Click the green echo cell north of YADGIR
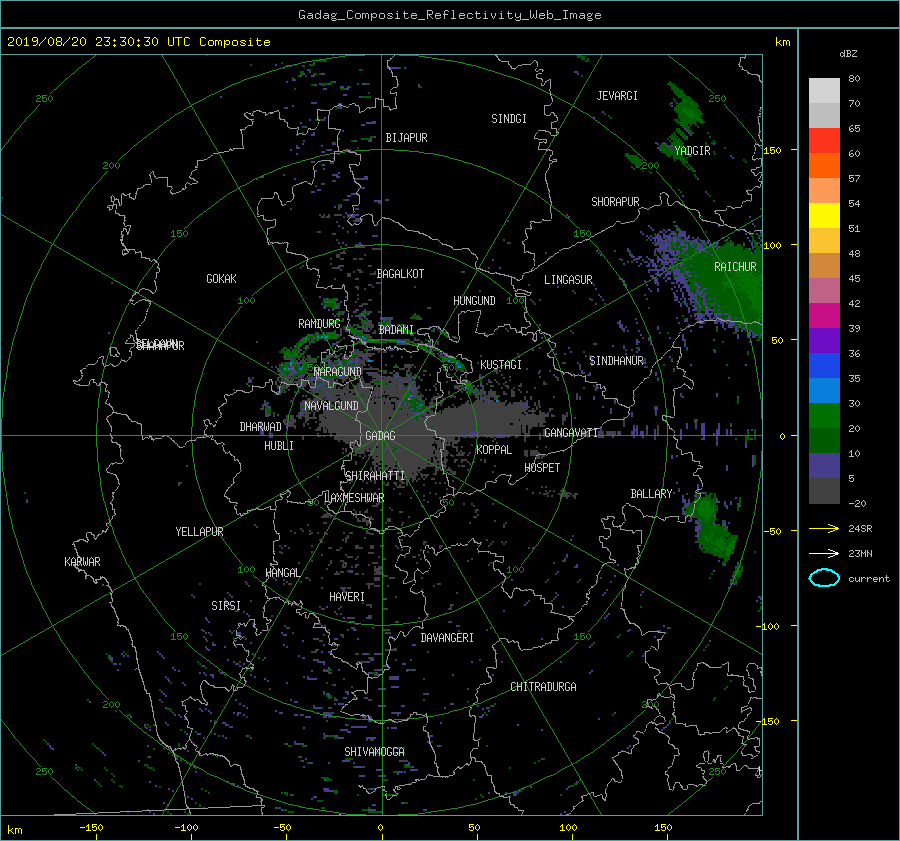Image resolution: width=900 pixels, height=841 pixels. [x=686, y=108]
